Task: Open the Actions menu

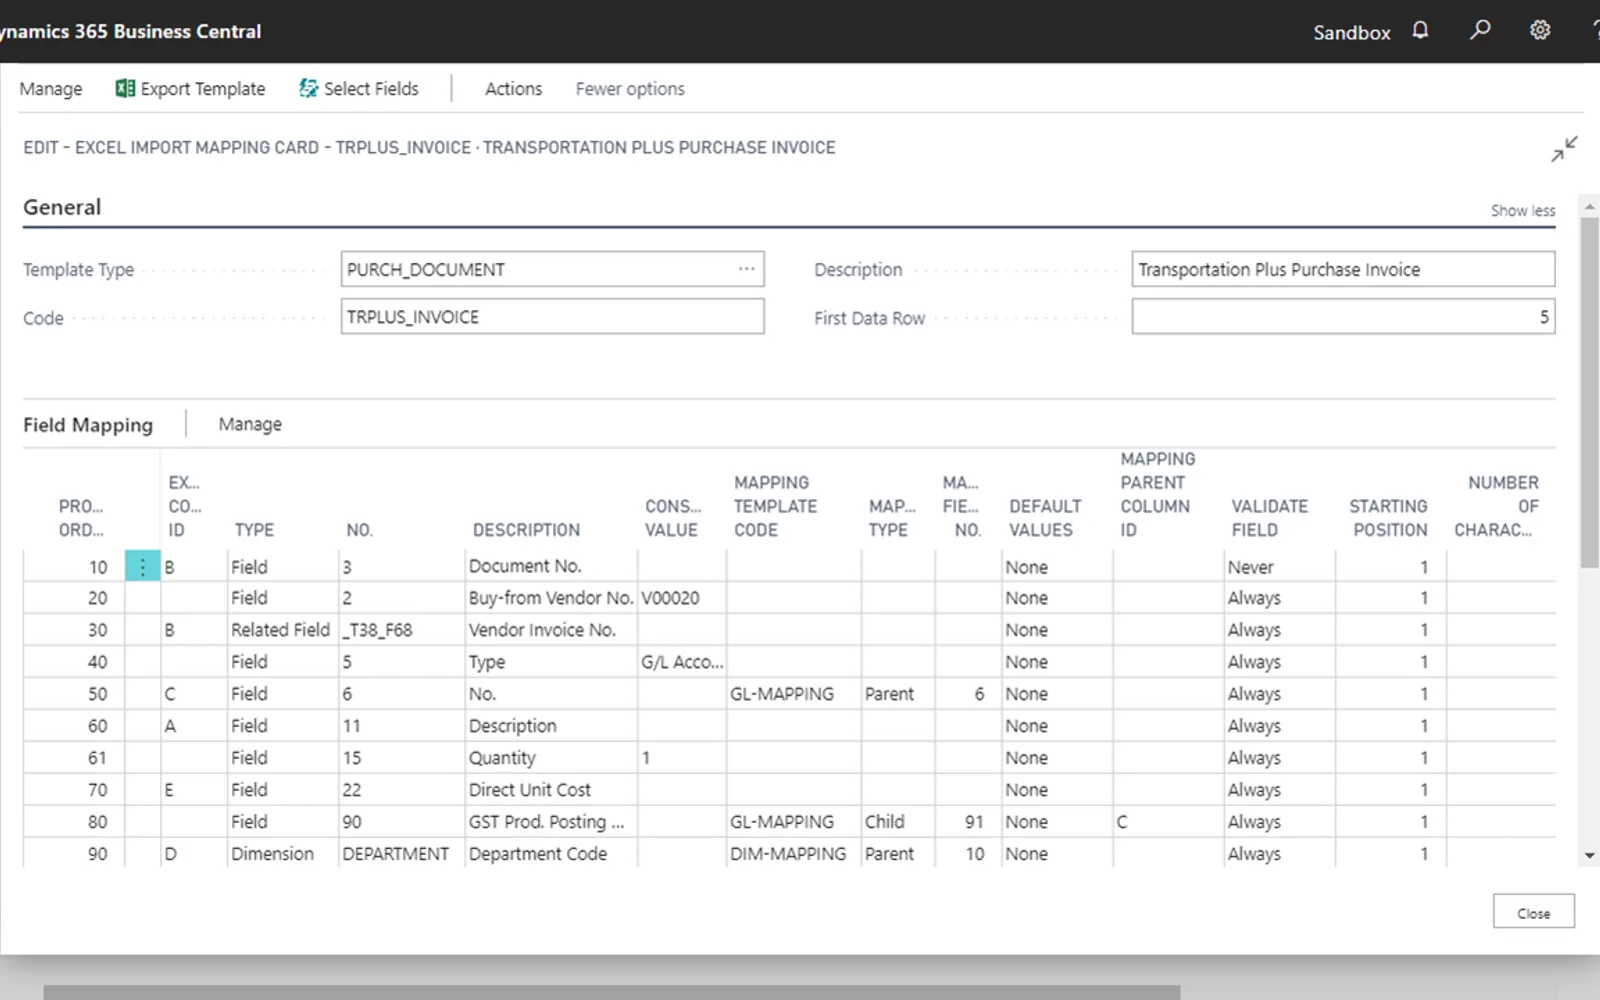Action: (513, 89)
